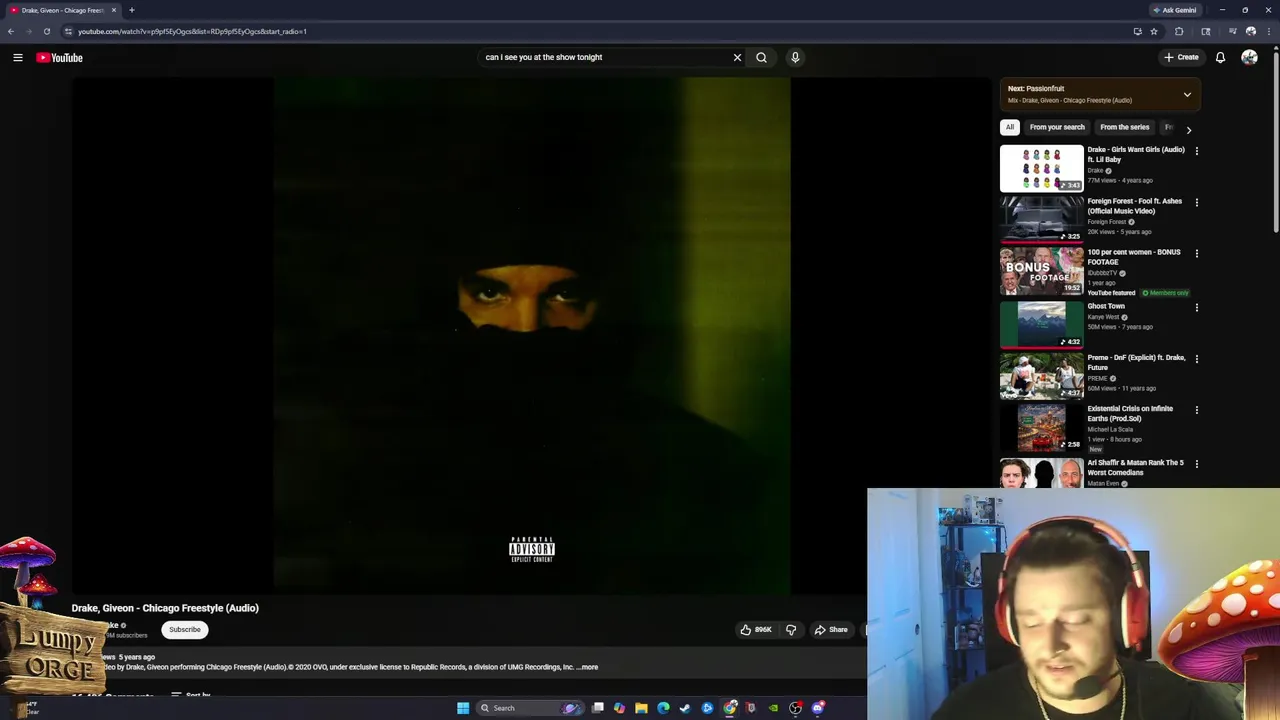Click the Windows taskbar Search box
Screen dimensions: 1280x720
pos(530,708)
